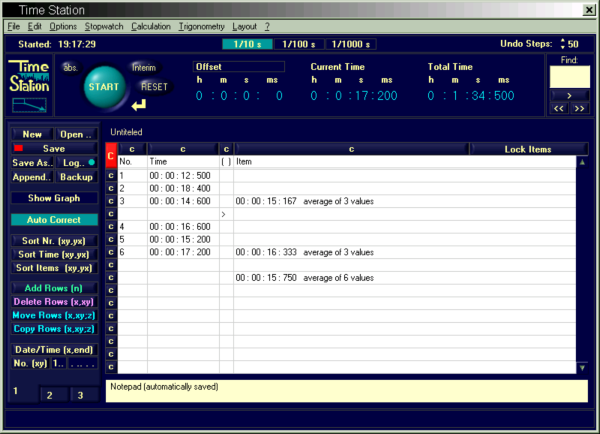Open the Trigonometry menu
This screenshot has width=600, height=434.
click(x=201, y=25)
